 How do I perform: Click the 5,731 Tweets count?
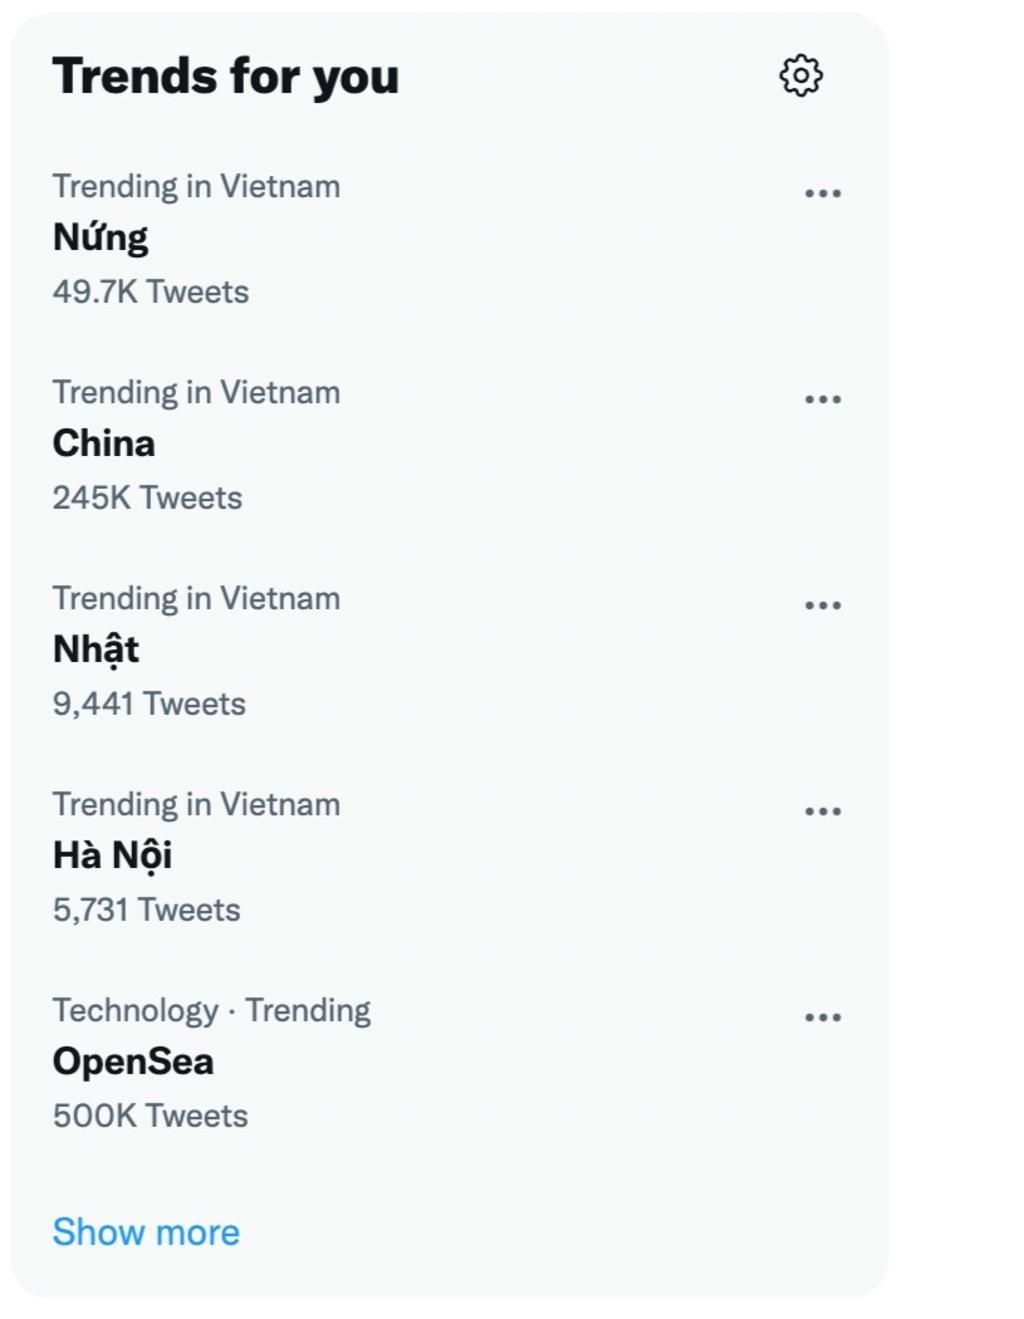point(146,910)
